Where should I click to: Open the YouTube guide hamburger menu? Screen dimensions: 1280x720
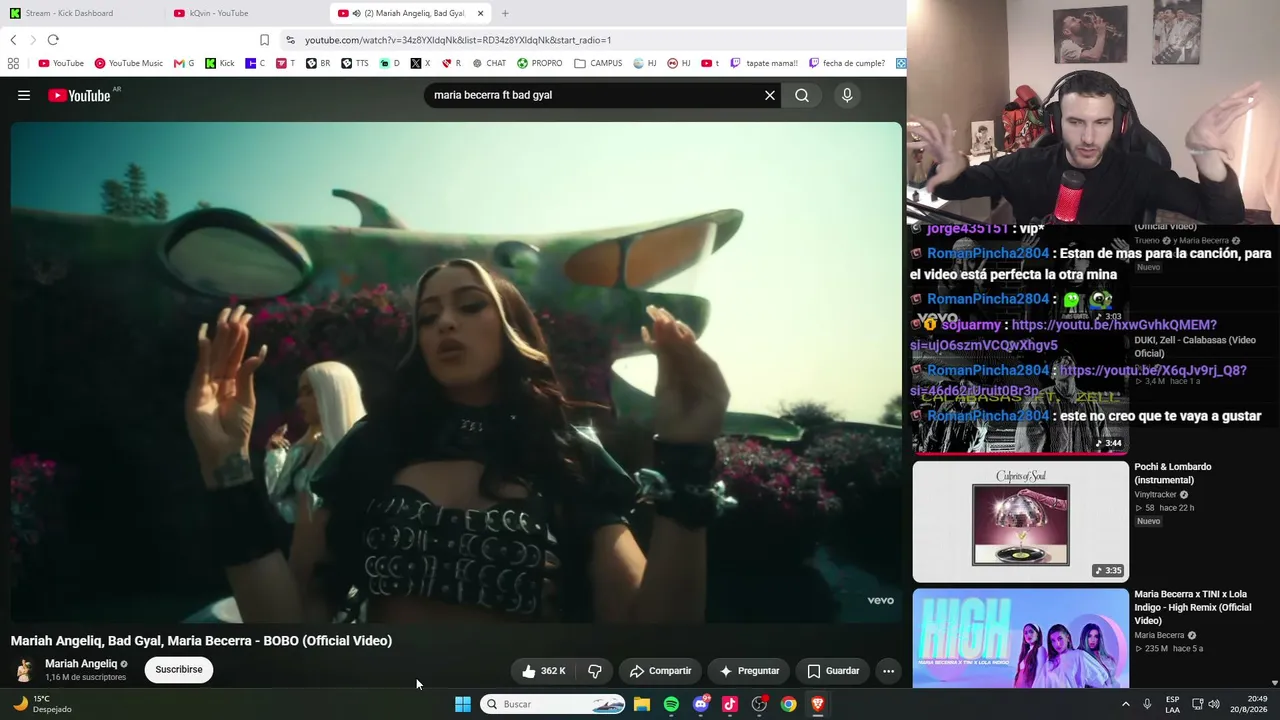pos(24,95)
